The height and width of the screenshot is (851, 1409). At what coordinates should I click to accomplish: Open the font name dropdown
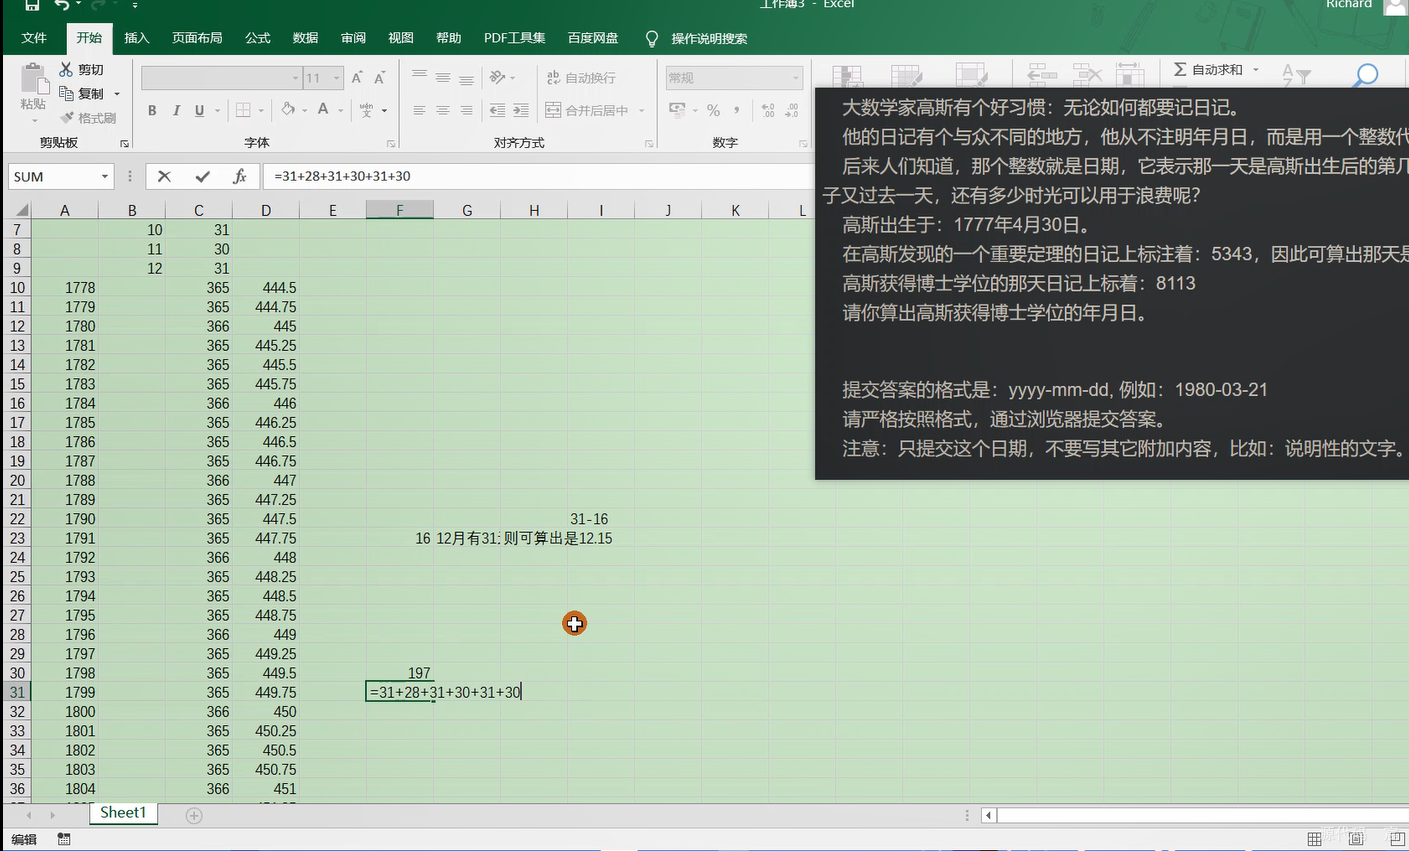point(295,78)
